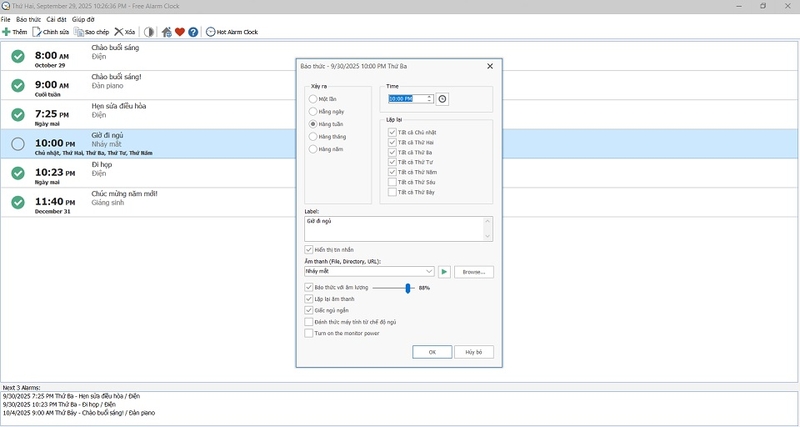The height and width of the screenshot is (427, 800).
Task: Enable the 10:00 PM alarm empty circle
Action: click(x=18, y=144)
